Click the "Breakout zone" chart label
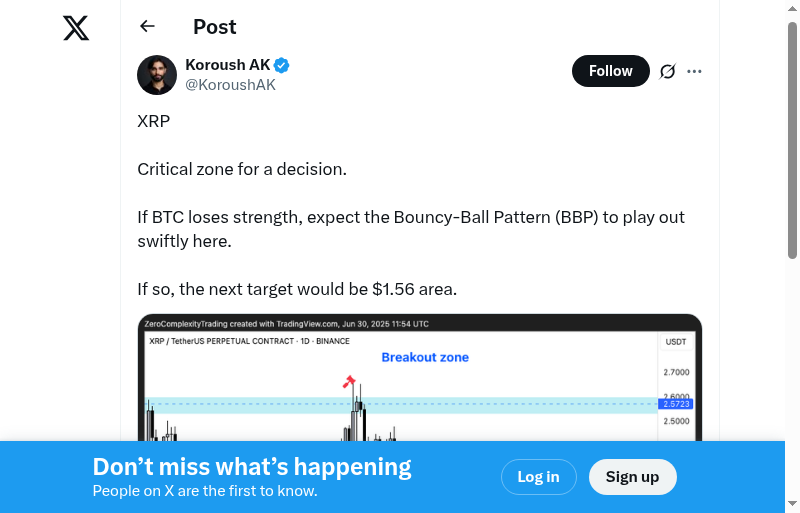This screenshot has width=800, height=513. pos(425,357)
